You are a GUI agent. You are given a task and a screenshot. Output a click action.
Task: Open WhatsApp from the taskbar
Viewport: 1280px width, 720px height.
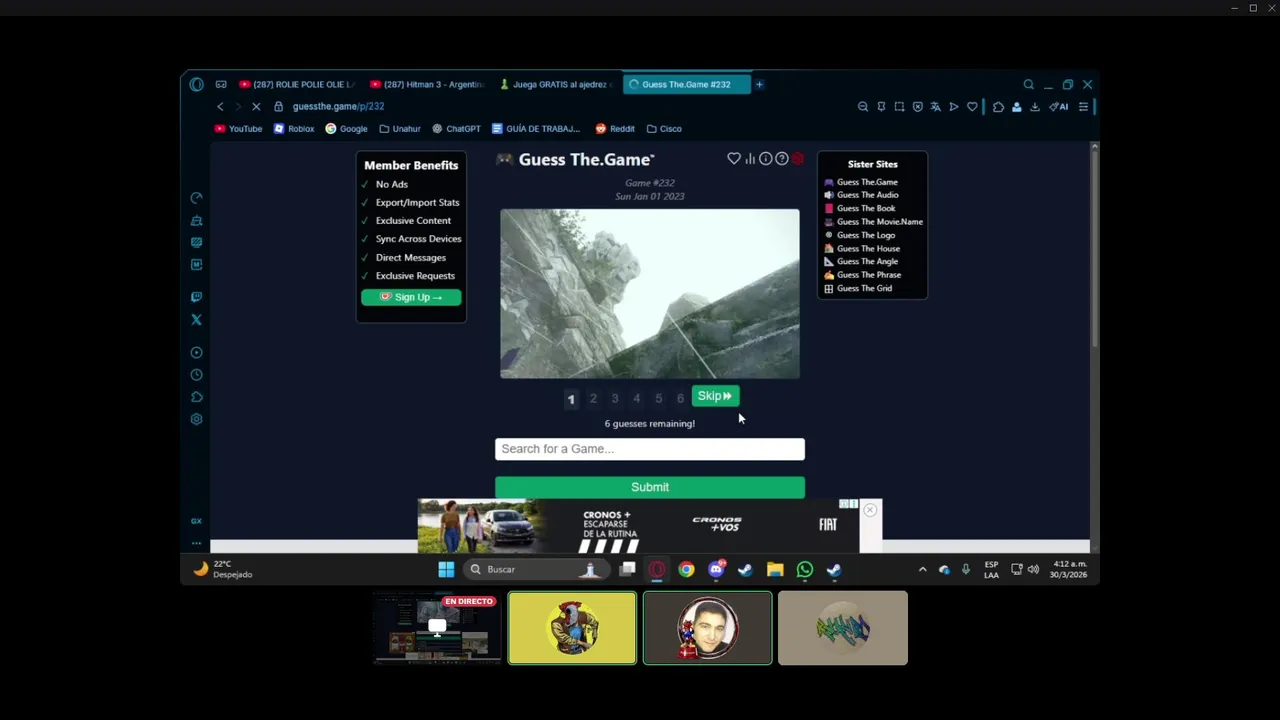click(x=805, y=570)
